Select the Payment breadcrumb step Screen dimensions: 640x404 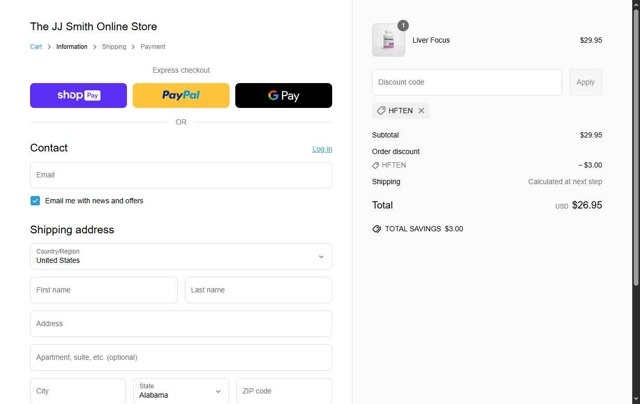[153, 47]
